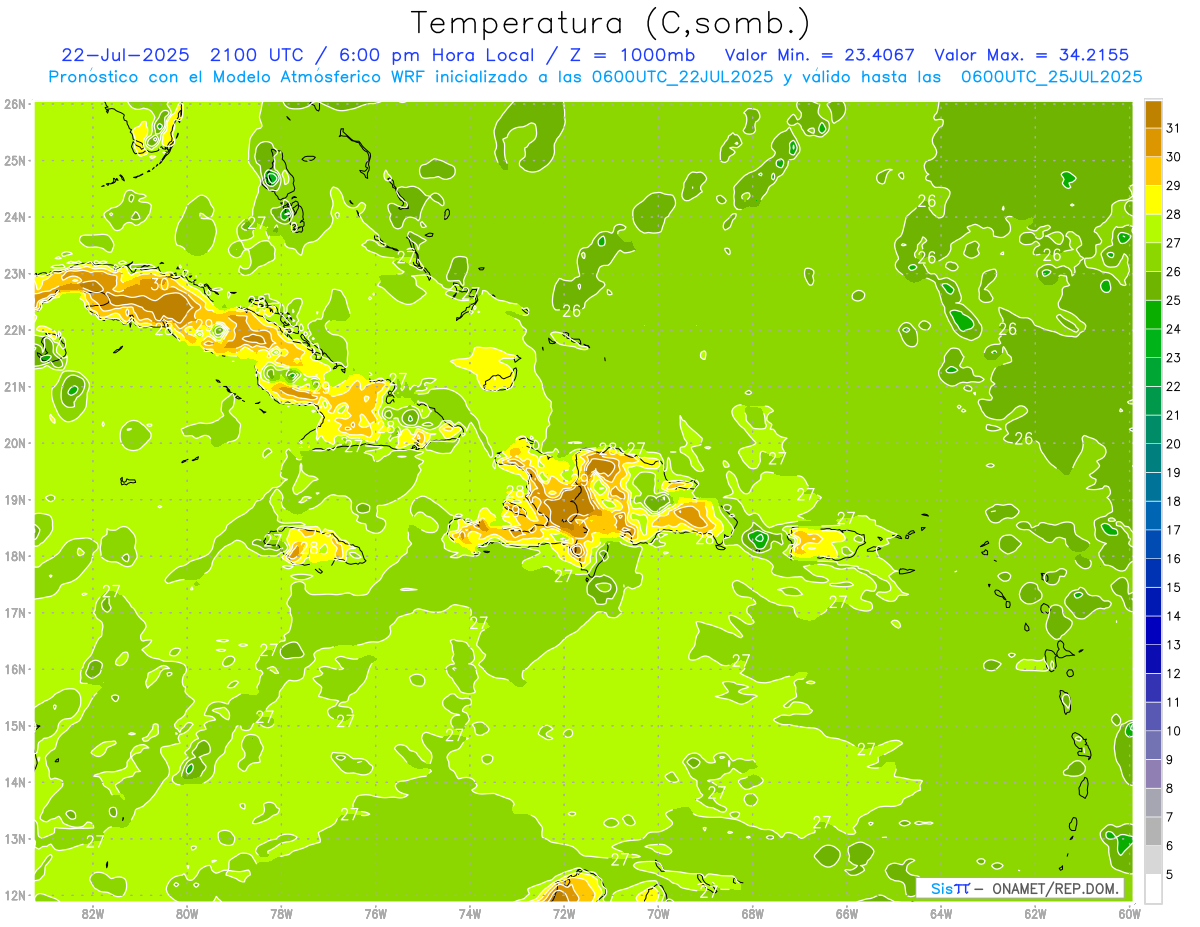Image resolution: width=1200 pixels, height=927 pixels.
Task: Click the '31' colorbar scale value
Action: point(1174,128)
